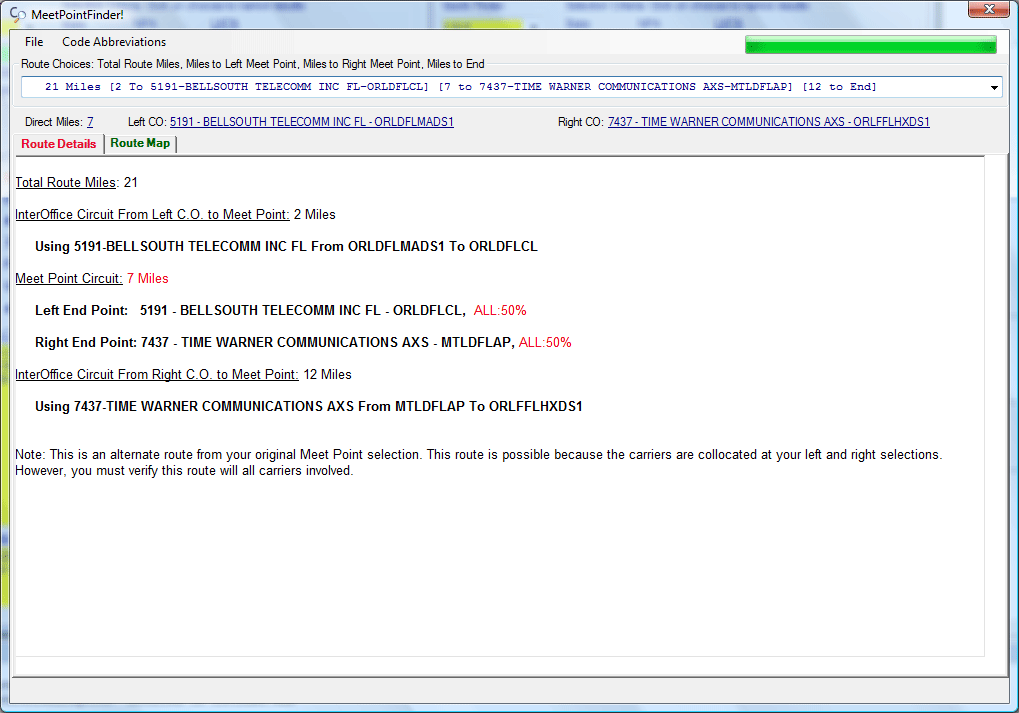Click 'Using 5191-BELLSOUTH TELECOMM INC FL' line
The image size is (1019, 713).
pyautogui.click(x=286, y=246)
